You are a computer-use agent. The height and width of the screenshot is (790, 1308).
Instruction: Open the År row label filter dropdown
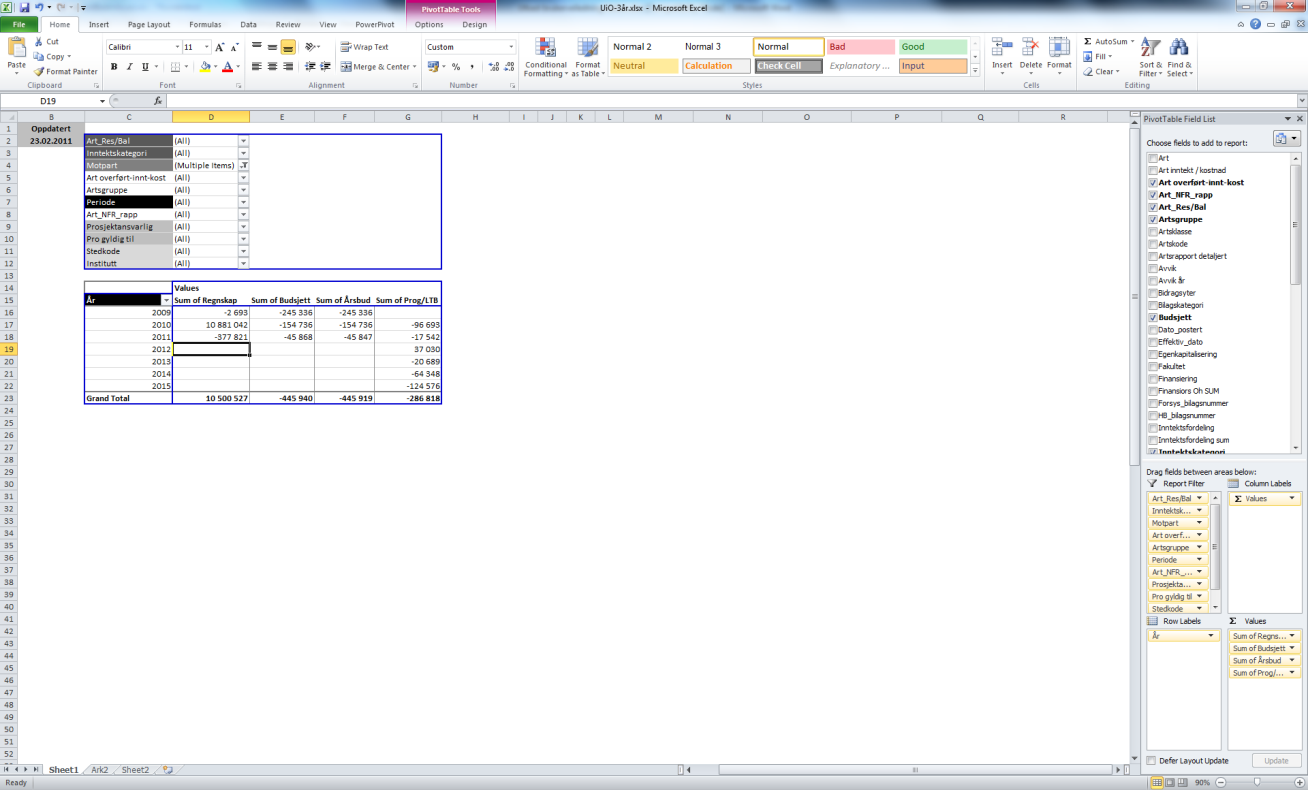[x=166, y=300]
